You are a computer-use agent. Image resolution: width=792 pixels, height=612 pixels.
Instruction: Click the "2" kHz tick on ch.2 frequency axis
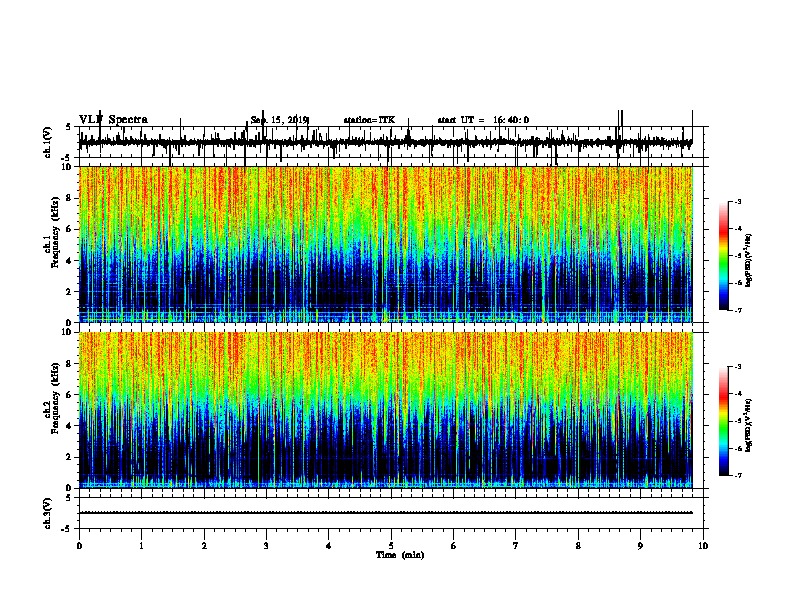(x=70, y=457)
